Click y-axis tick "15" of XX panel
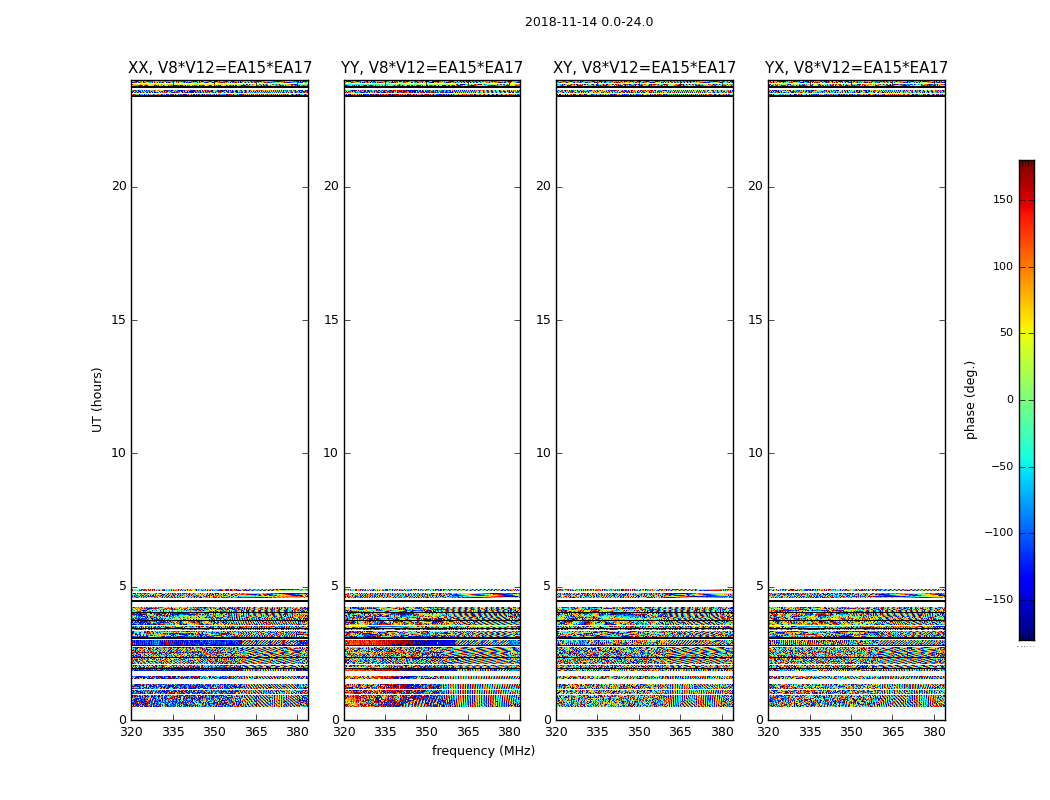The height and width of the screenshot is (800, 1050). click(119, 319)
